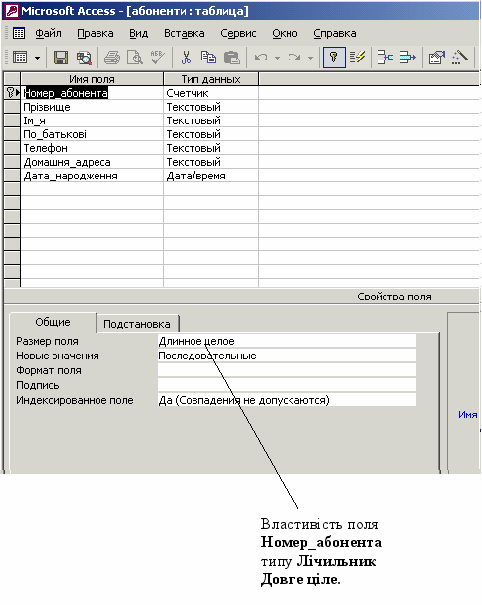The image size is (482, 605).
Task: Open the Правка menu
Action: pyautogui.click(x=95, y=34)
